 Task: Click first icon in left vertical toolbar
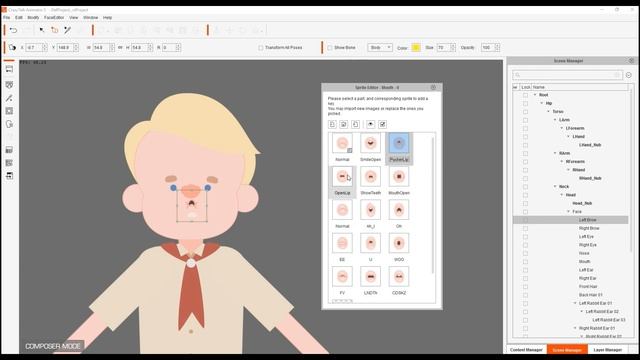click(x=9, y=69)
